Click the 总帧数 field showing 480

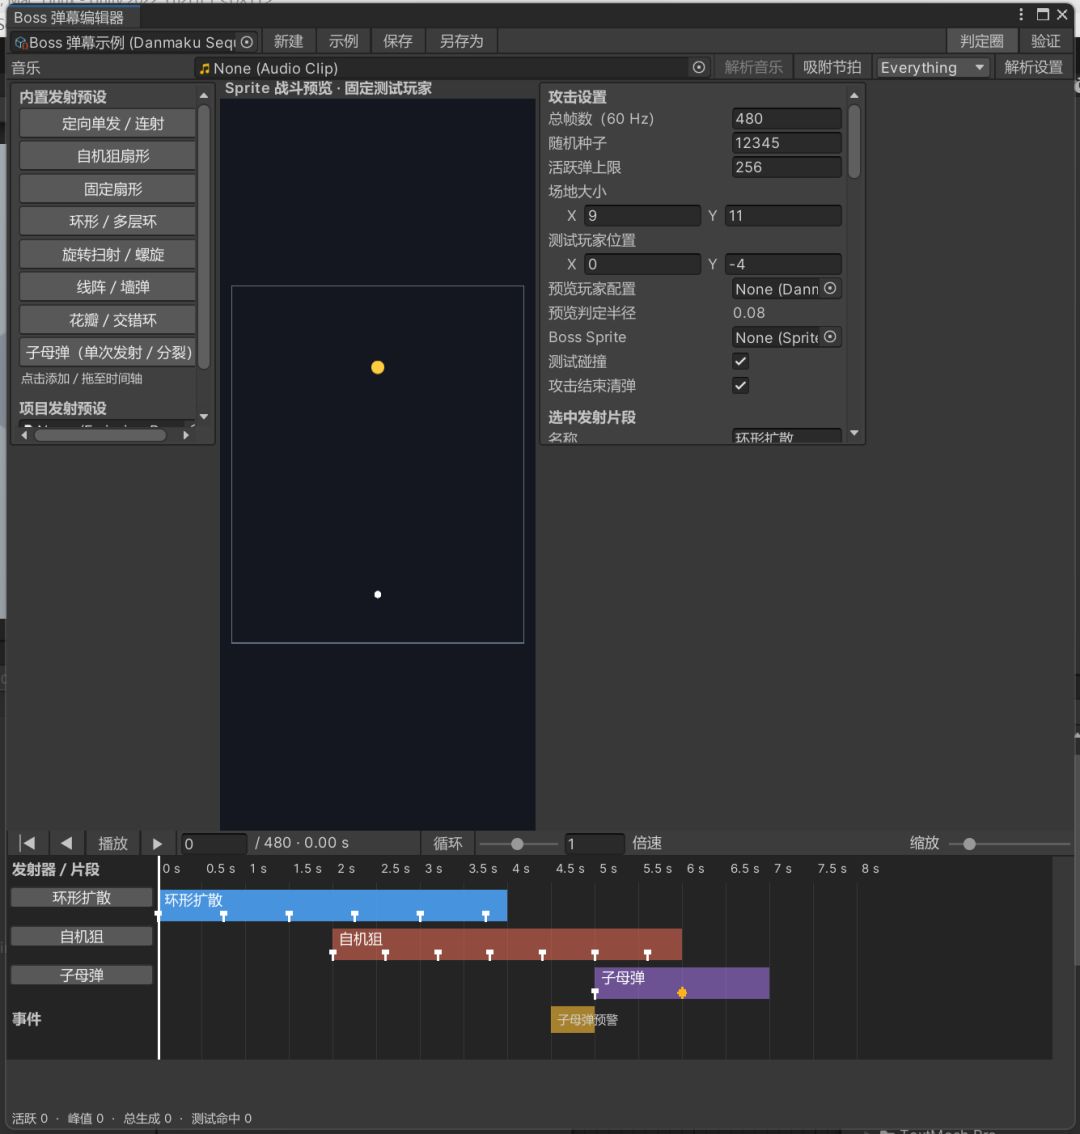(x=786, y=119)
